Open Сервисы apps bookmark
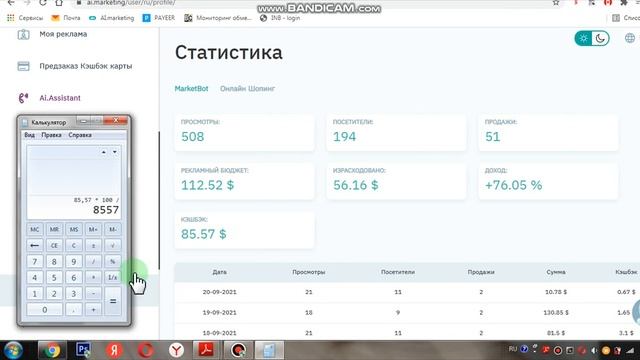Viewport: 640px width, 360px height. pos(25,18)
